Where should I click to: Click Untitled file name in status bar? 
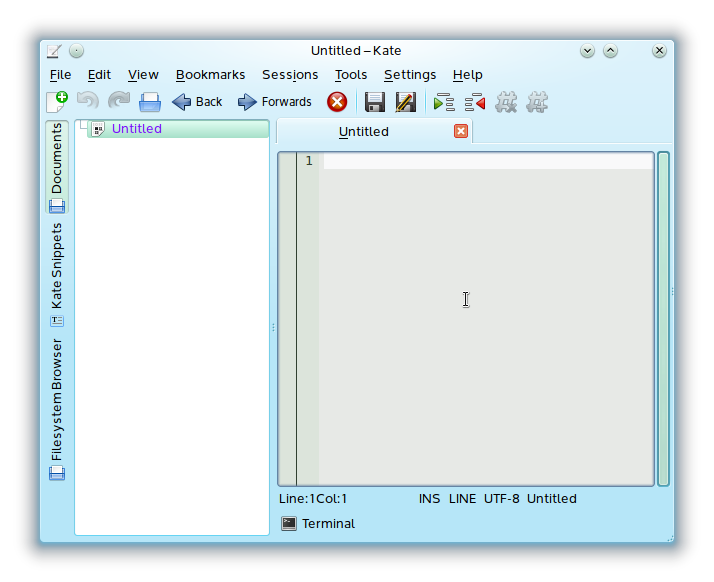[x=551, y=499]
